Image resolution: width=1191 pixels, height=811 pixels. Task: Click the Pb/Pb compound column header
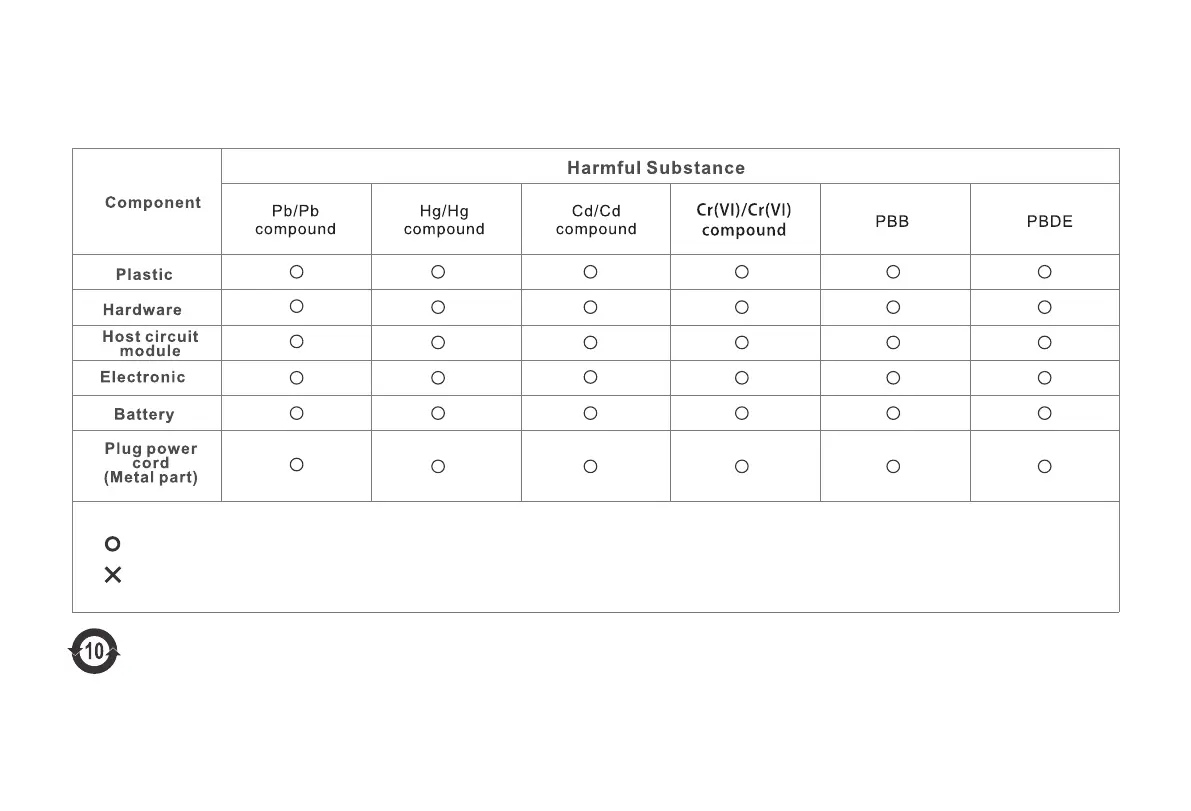click(296, 220)
